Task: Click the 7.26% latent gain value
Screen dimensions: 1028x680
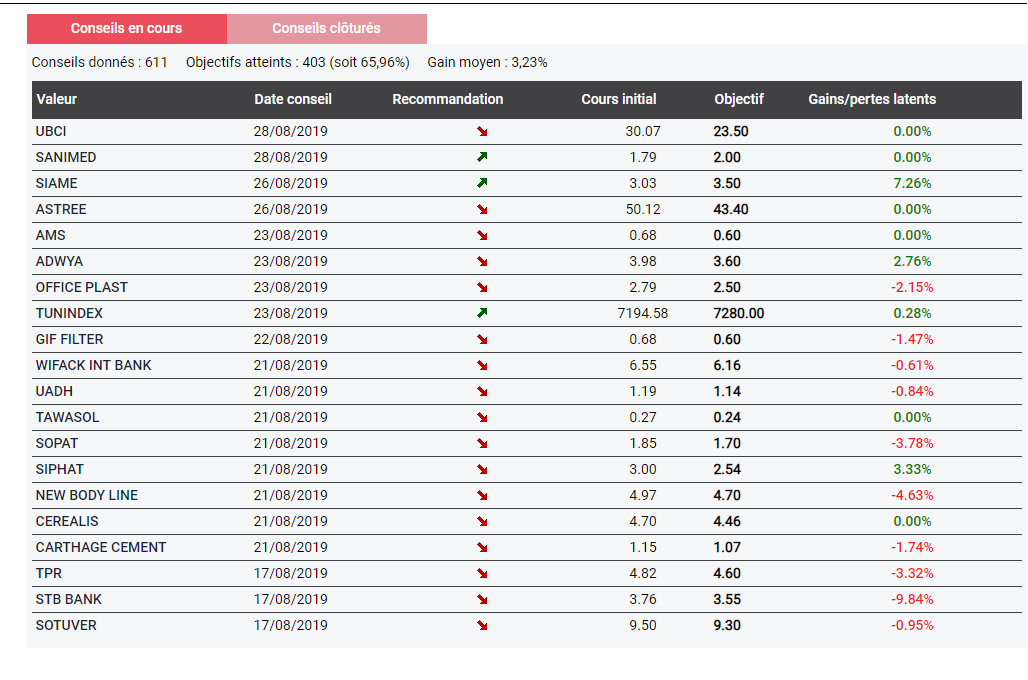Action: pyautogui.click(x=912, y=184)
